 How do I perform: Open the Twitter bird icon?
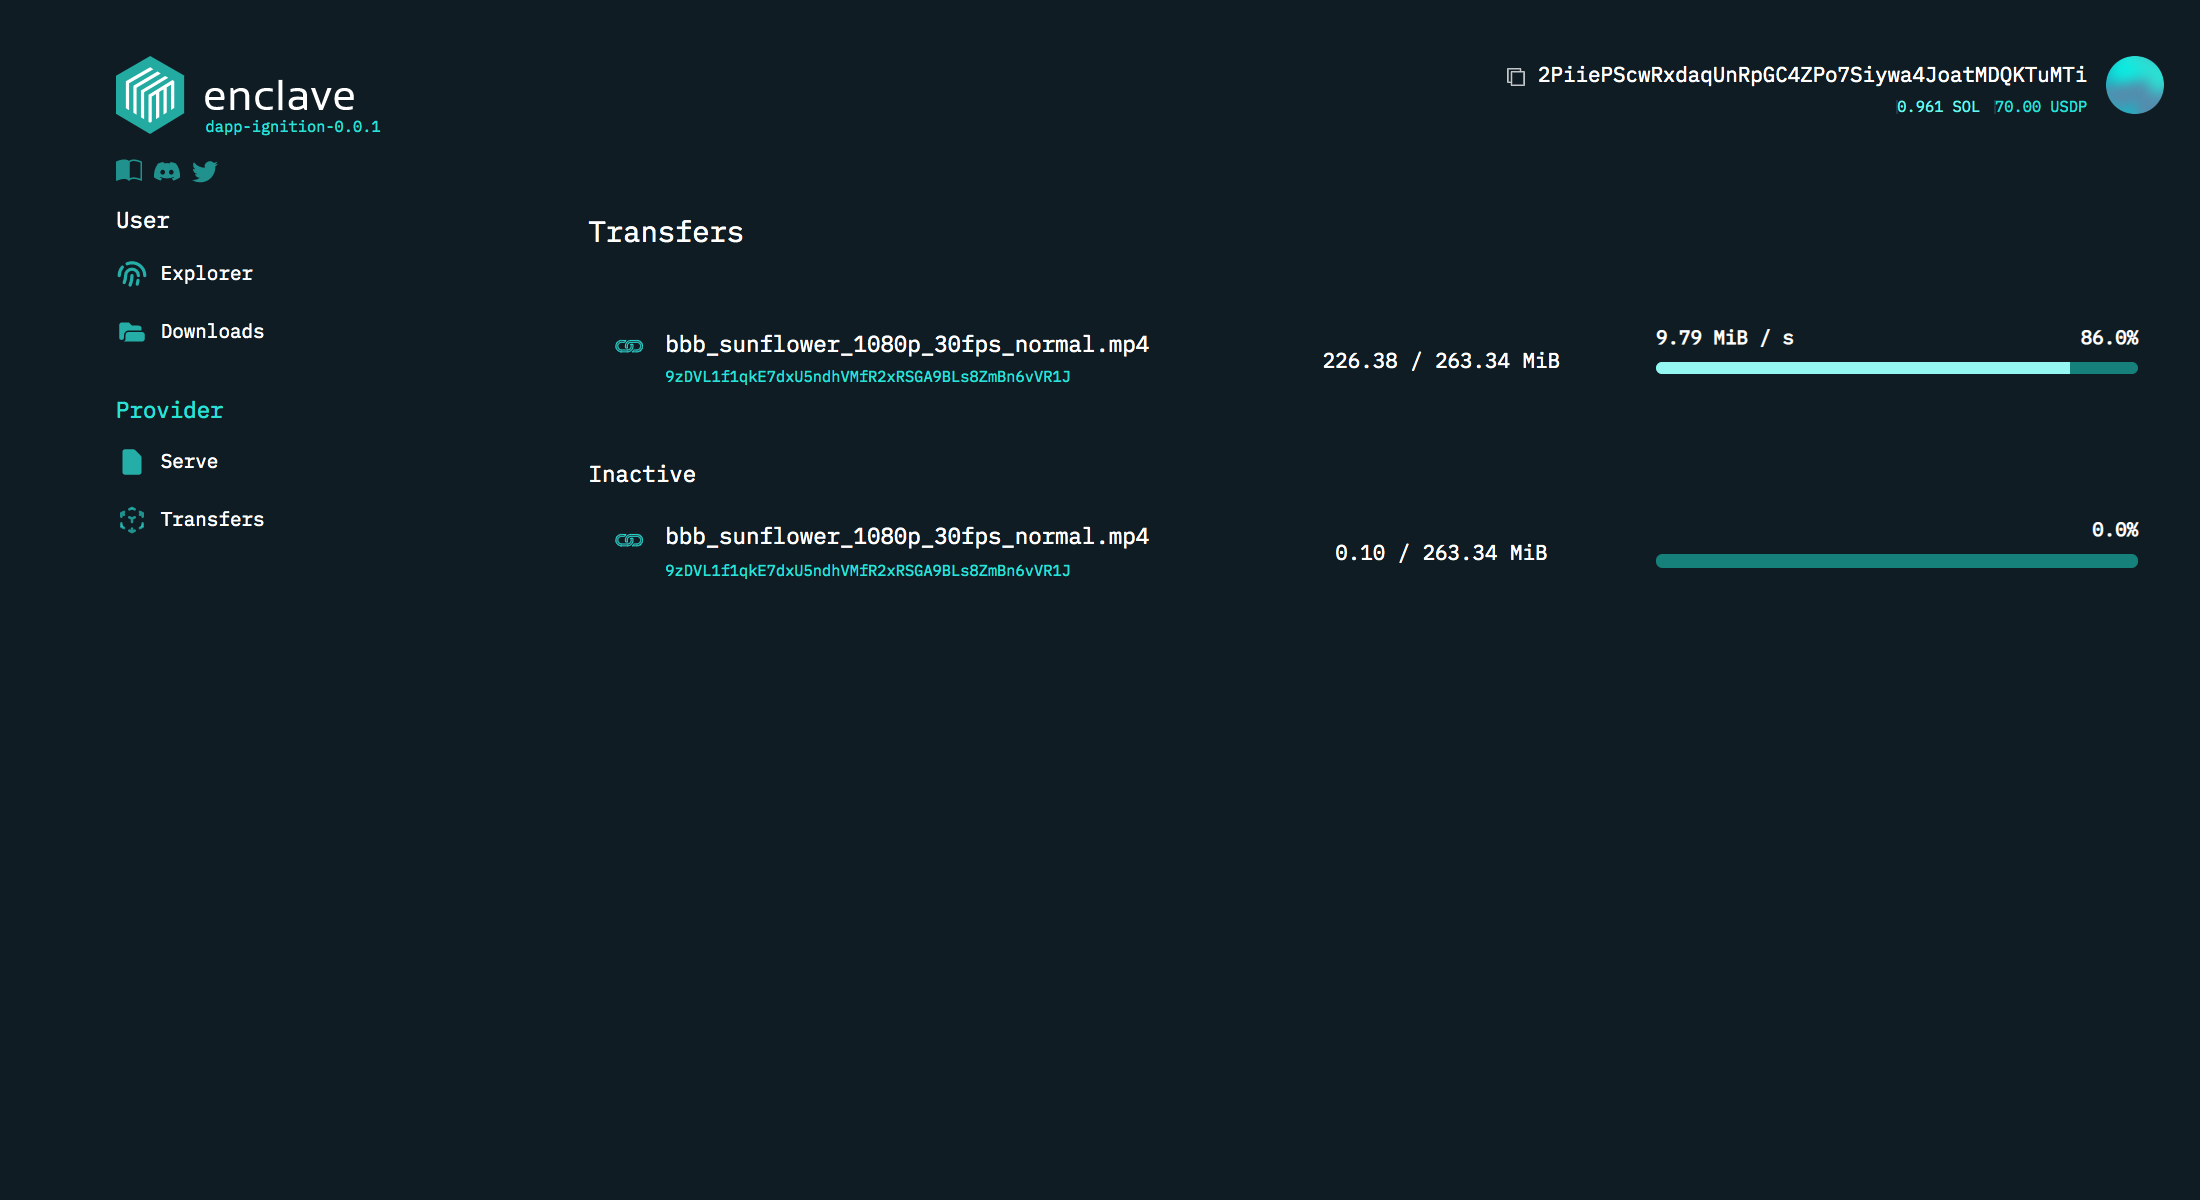tap(205, 172)
